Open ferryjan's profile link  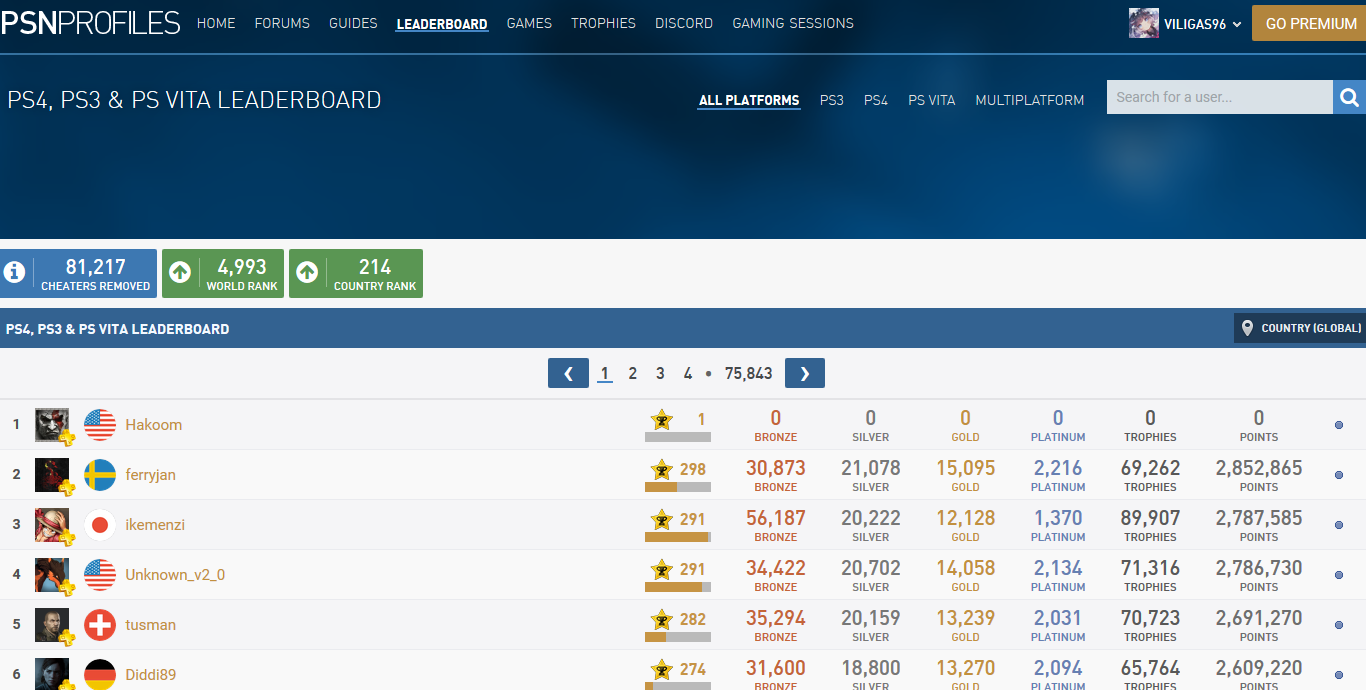[x=150, y=475]
